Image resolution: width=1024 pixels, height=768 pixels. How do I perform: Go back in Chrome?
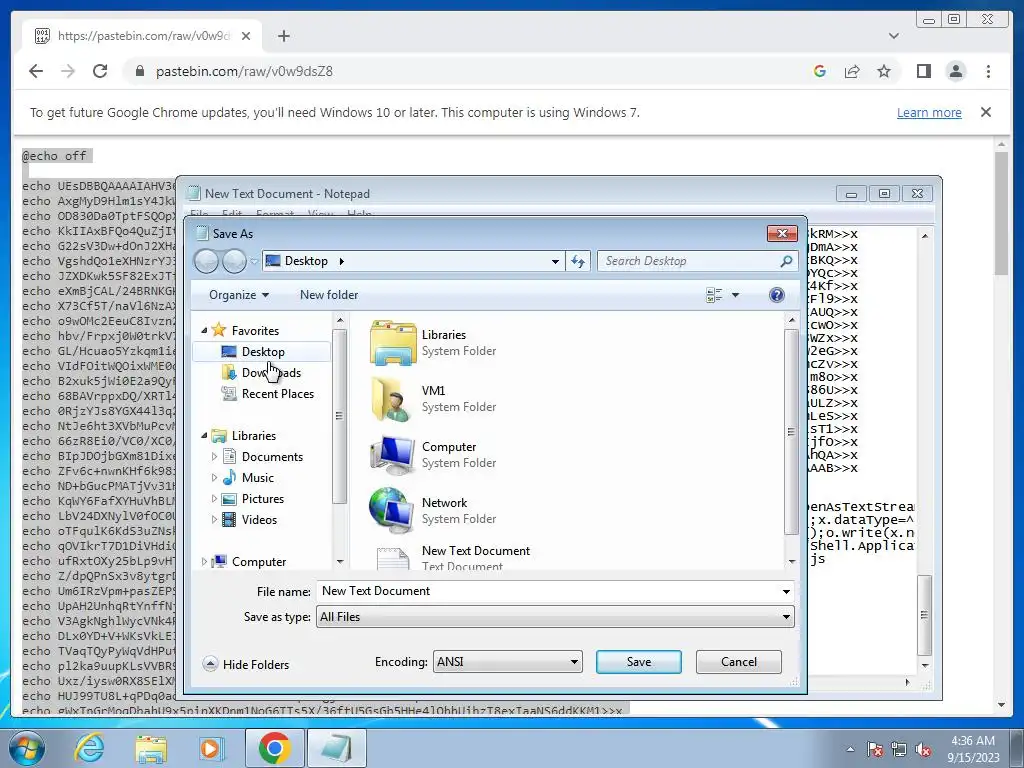pos(36,71)
